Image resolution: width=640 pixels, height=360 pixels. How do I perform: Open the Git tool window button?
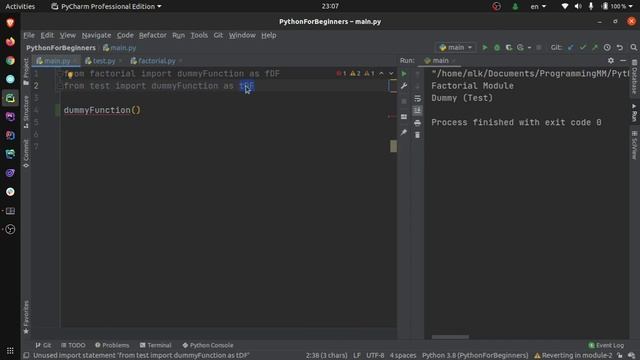click(x=43, y=345)
